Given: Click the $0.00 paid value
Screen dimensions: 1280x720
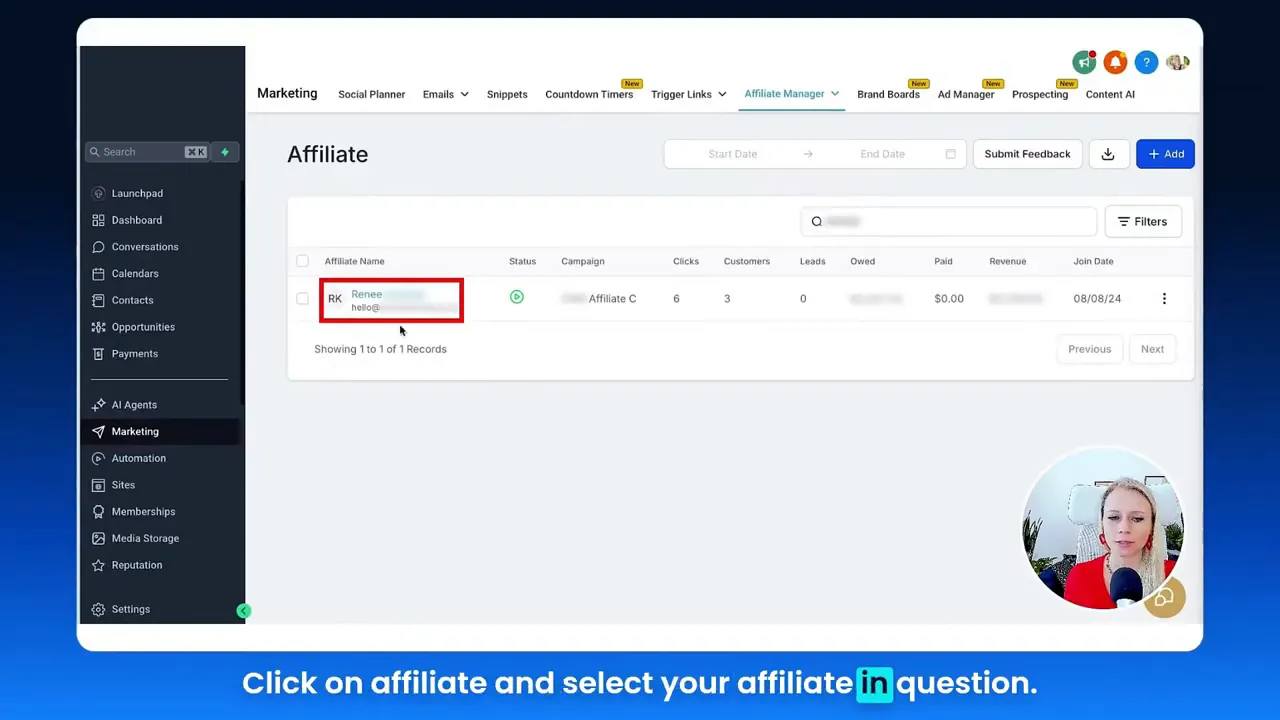Looking at the screenshot, I should [x=949, y=298].
